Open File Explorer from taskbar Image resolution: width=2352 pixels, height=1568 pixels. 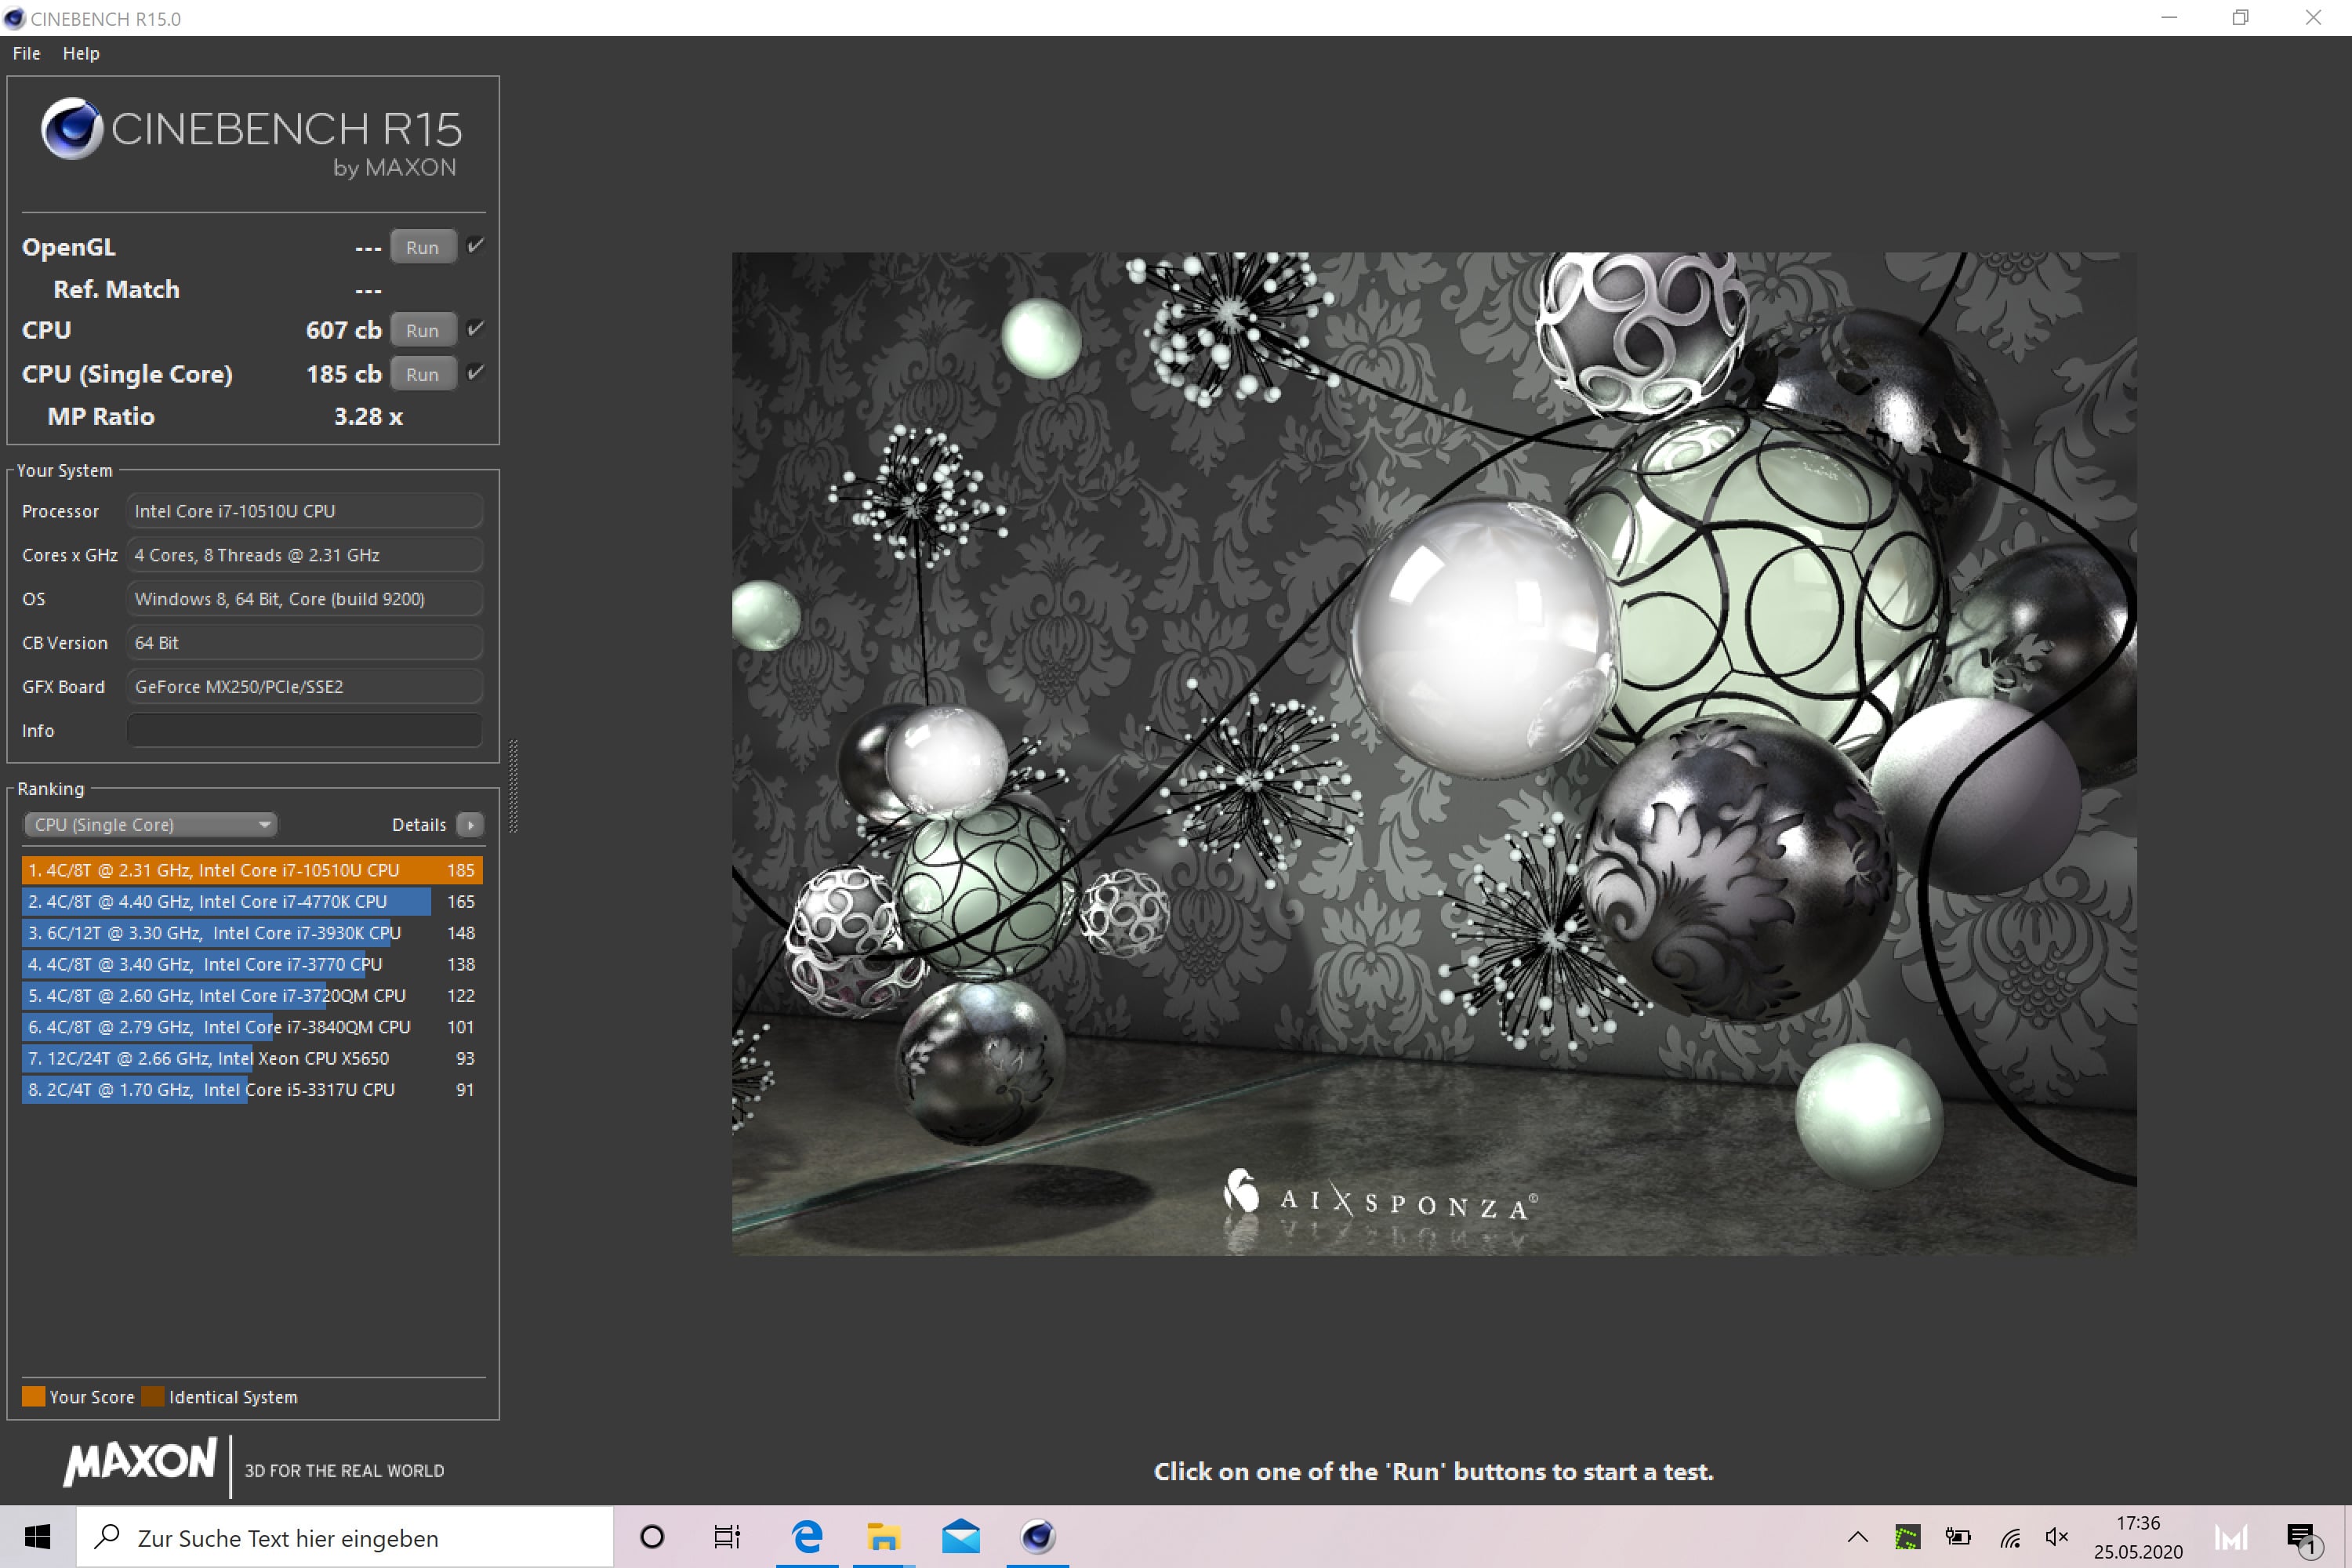coord(884,1537)
